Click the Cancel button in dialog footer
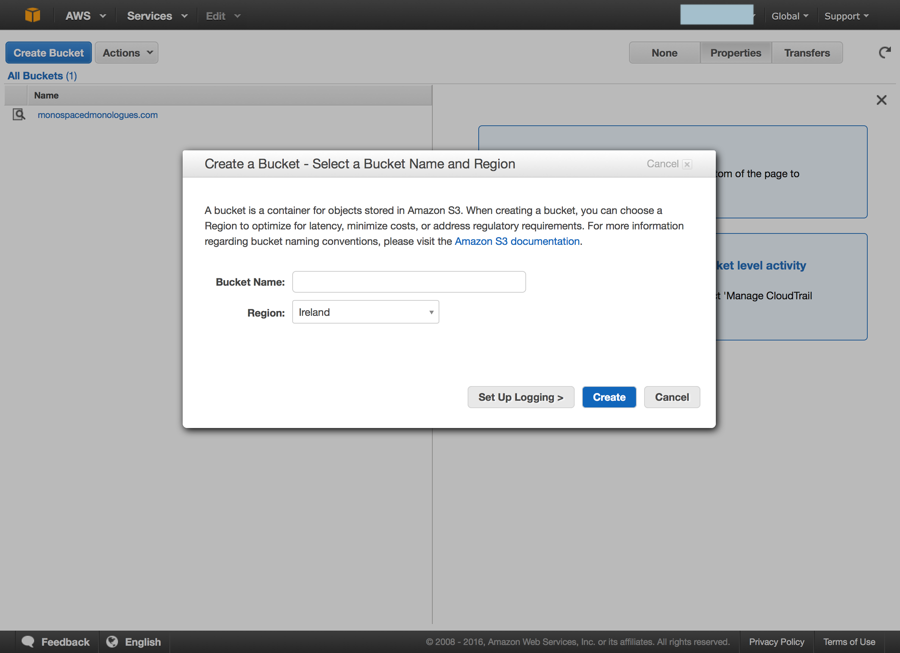 point(672,397)
